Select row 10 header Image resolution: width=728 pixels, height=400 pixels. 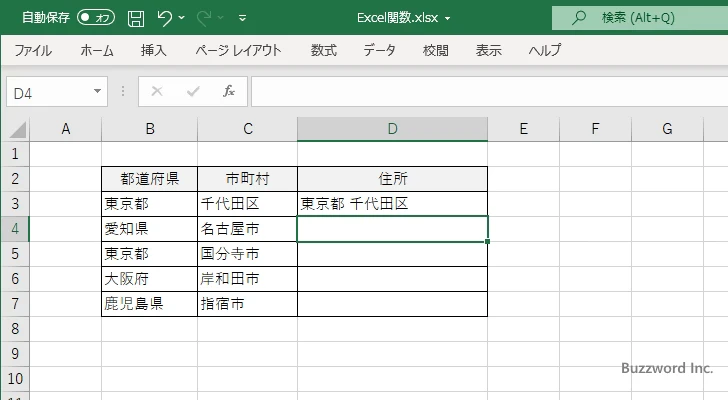(15, 379)
